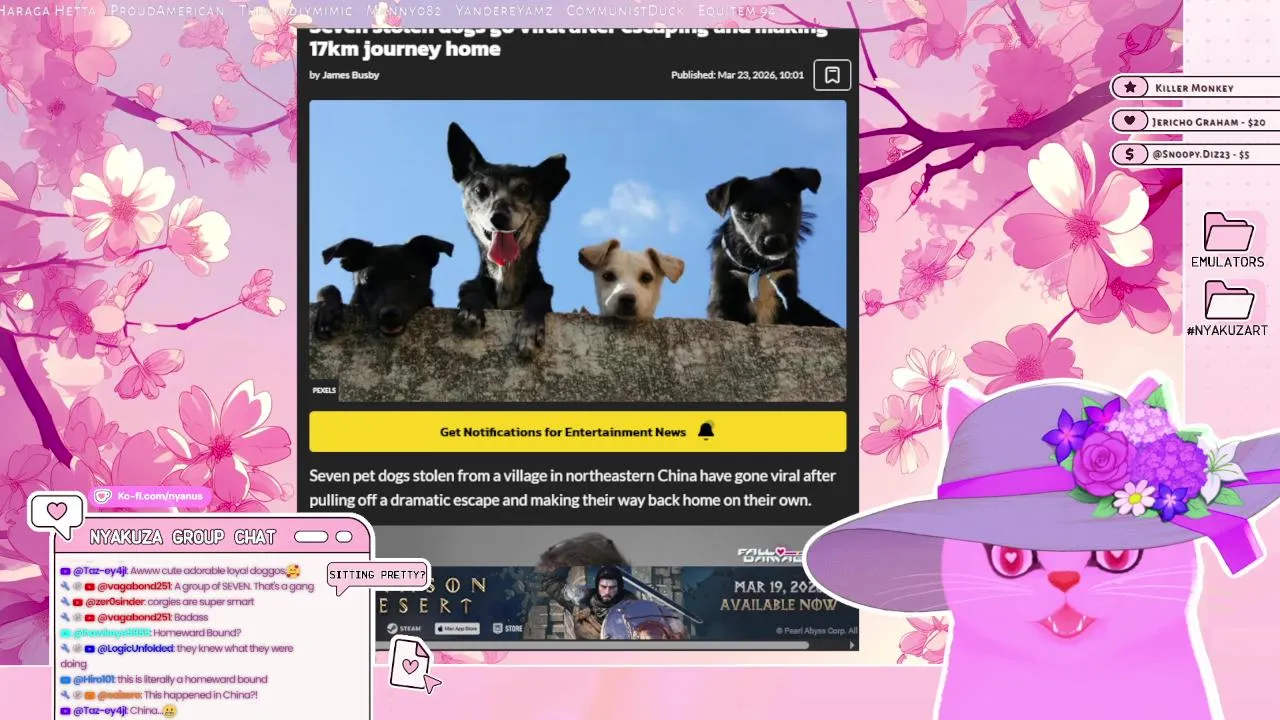The width and height of the screenshot is (1280, 720).
Task: Click the 'MAR 19' release date in the ad
Action: 775,586
